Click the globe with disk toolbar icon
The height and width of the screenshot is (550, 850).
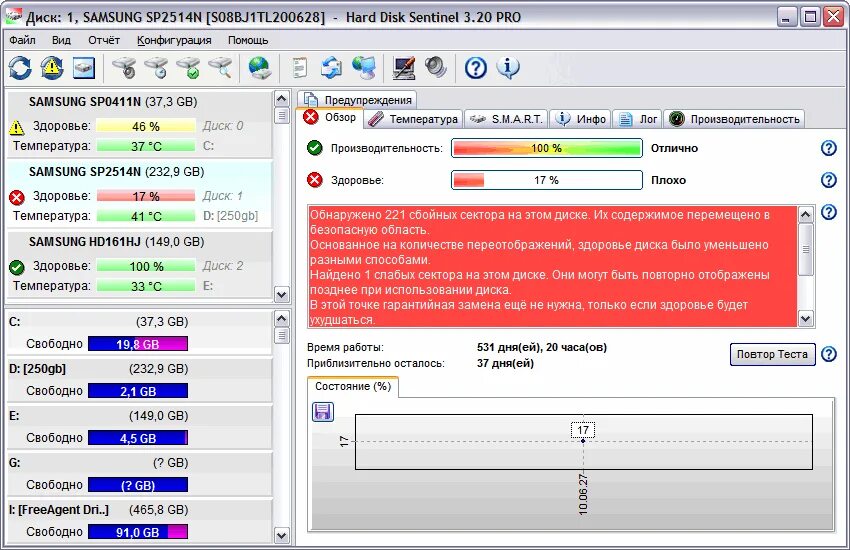(260, 68)
